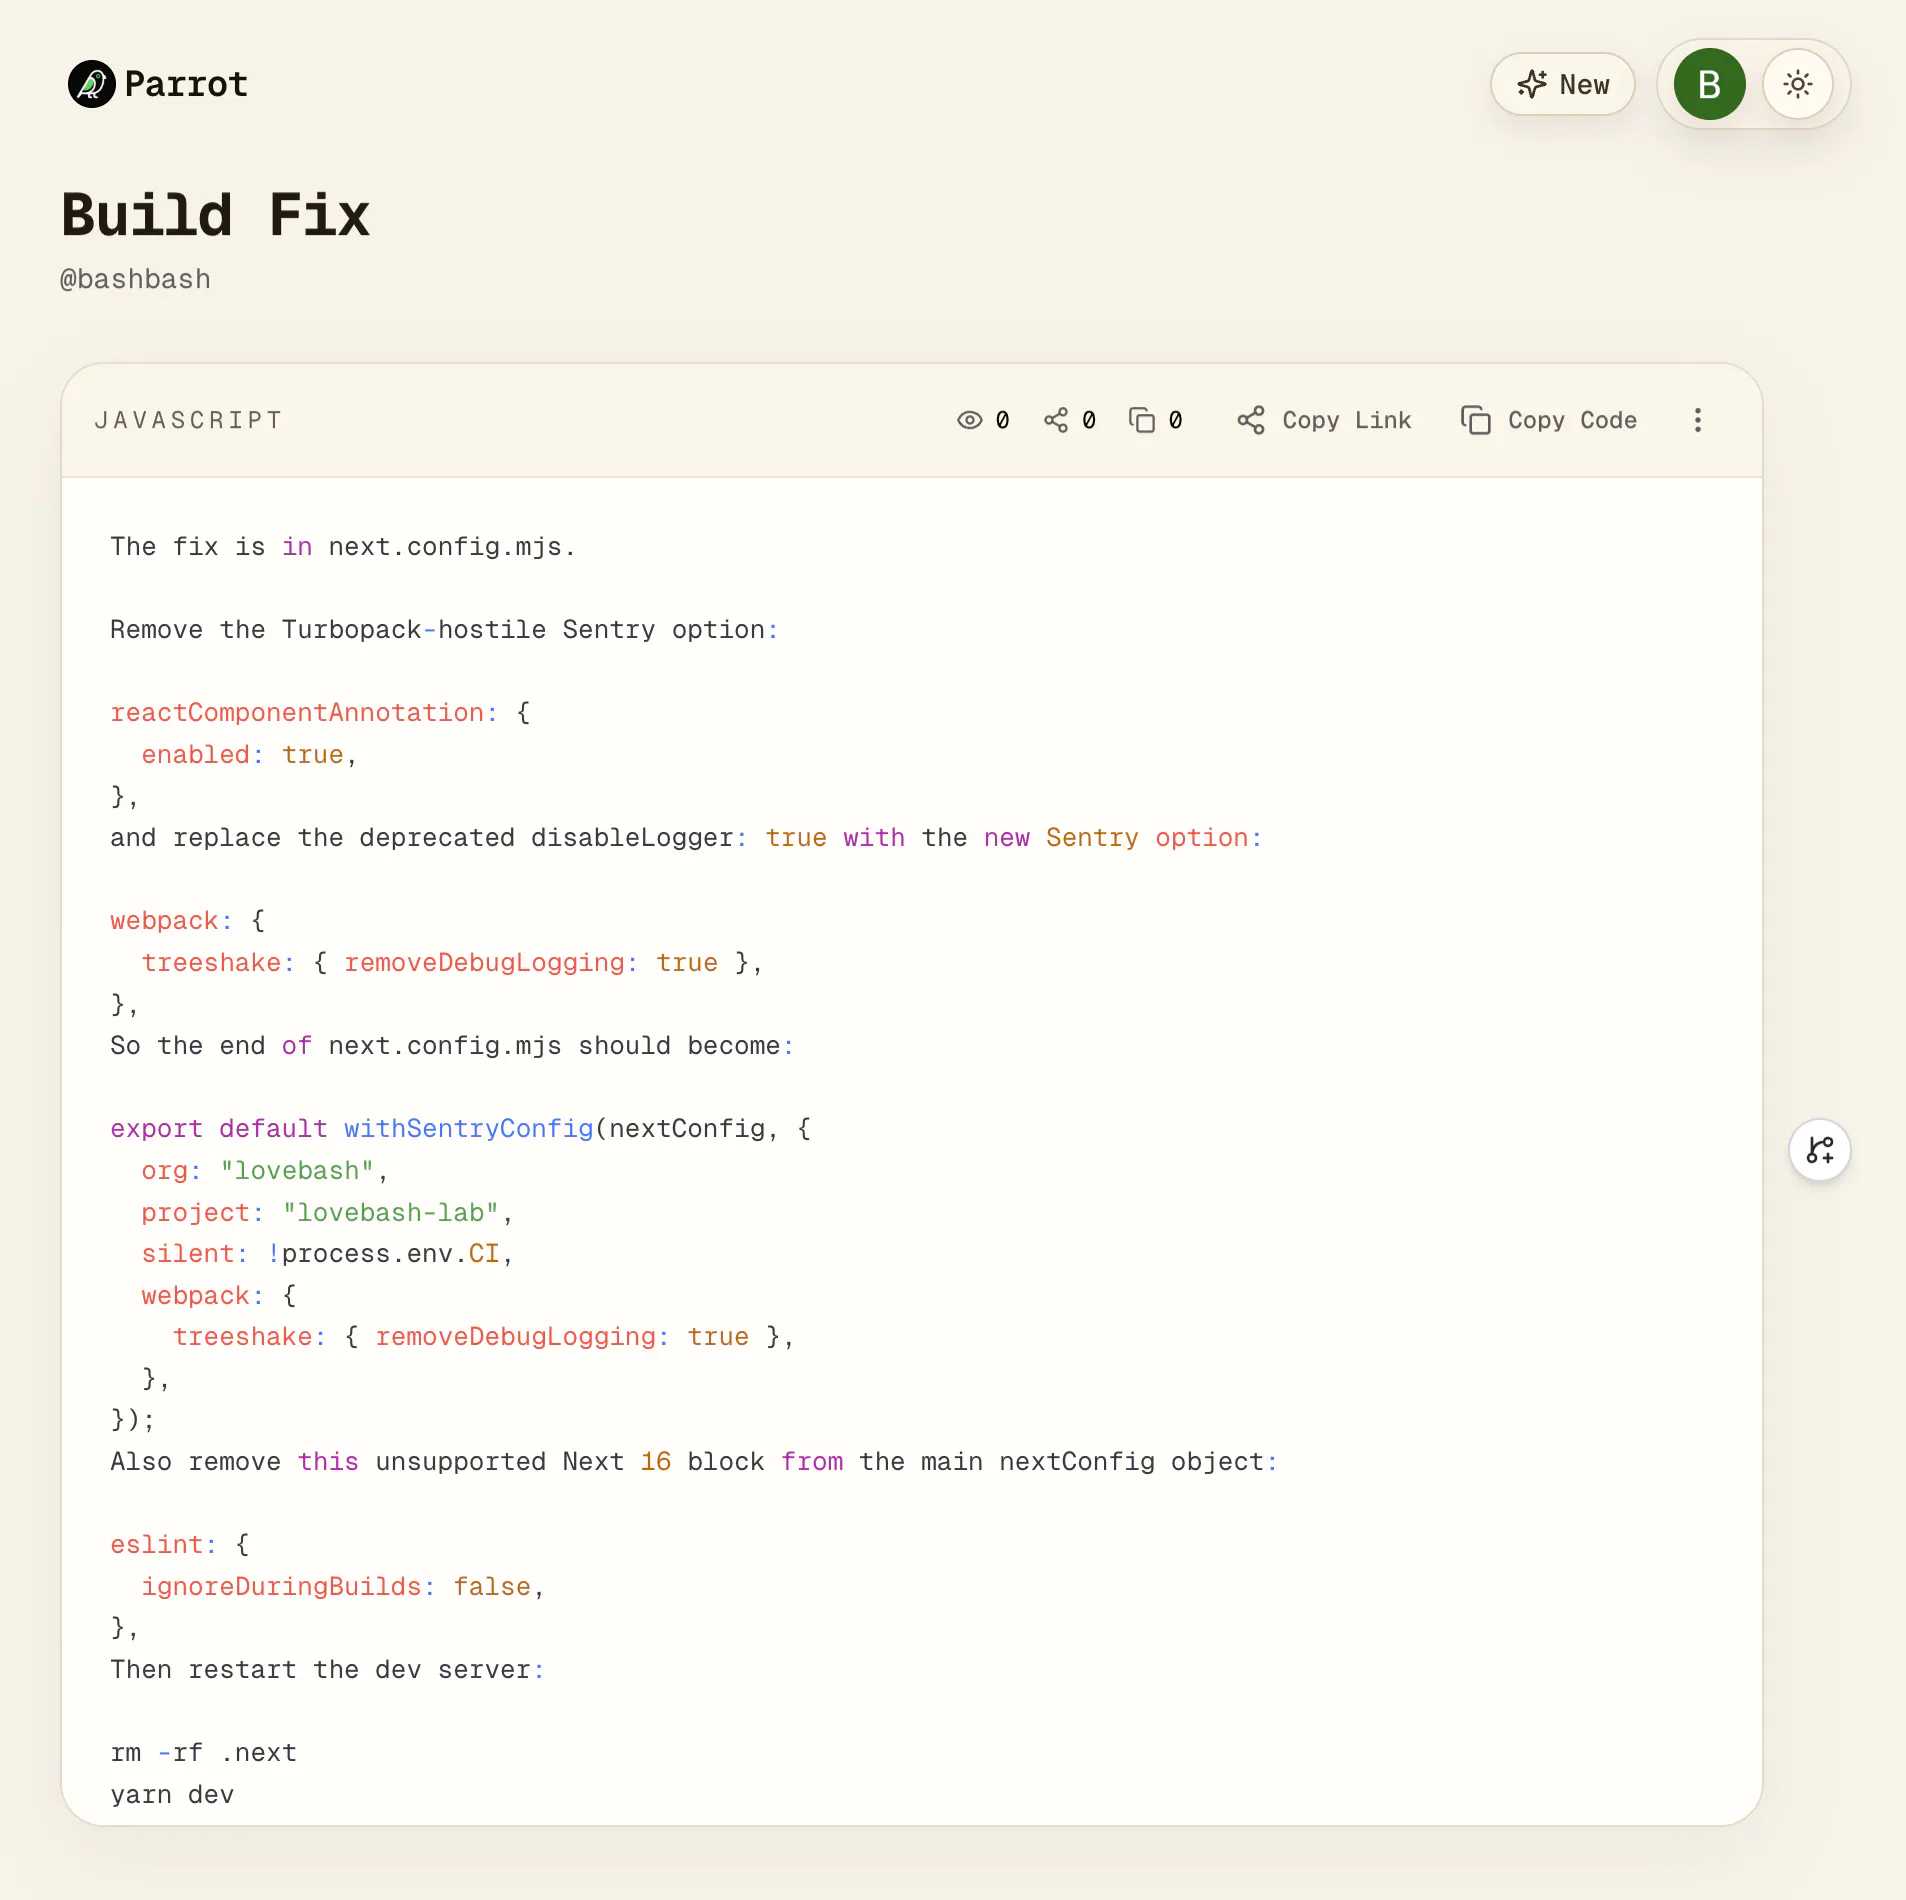Screen dimensions: 1906x1900
Task: Open the @bashbash author profile
Action: [136, 279]
